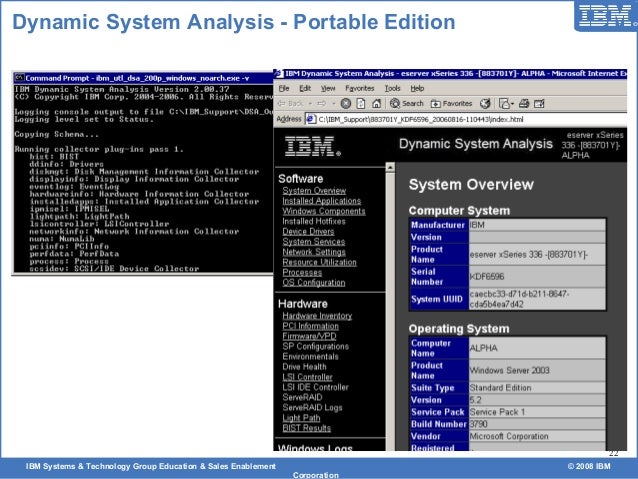The width and height of the screenshot is (638, 479).
Task: Click the Standard Edition value cell
Action: click(537, 388)
